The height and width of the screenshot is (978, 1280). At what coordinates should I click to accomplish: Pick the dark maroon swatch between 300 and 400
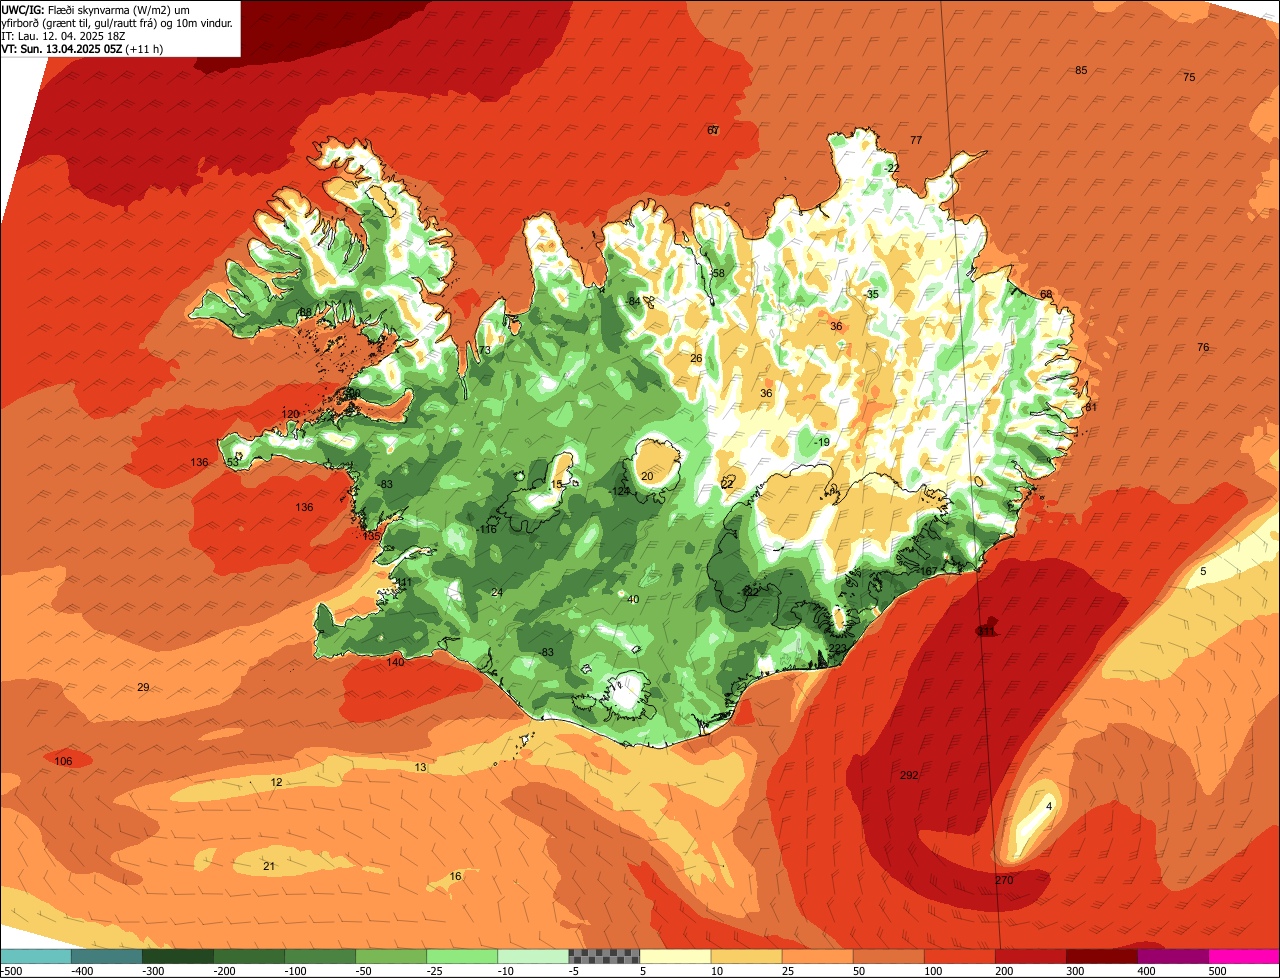(1103, 956)
